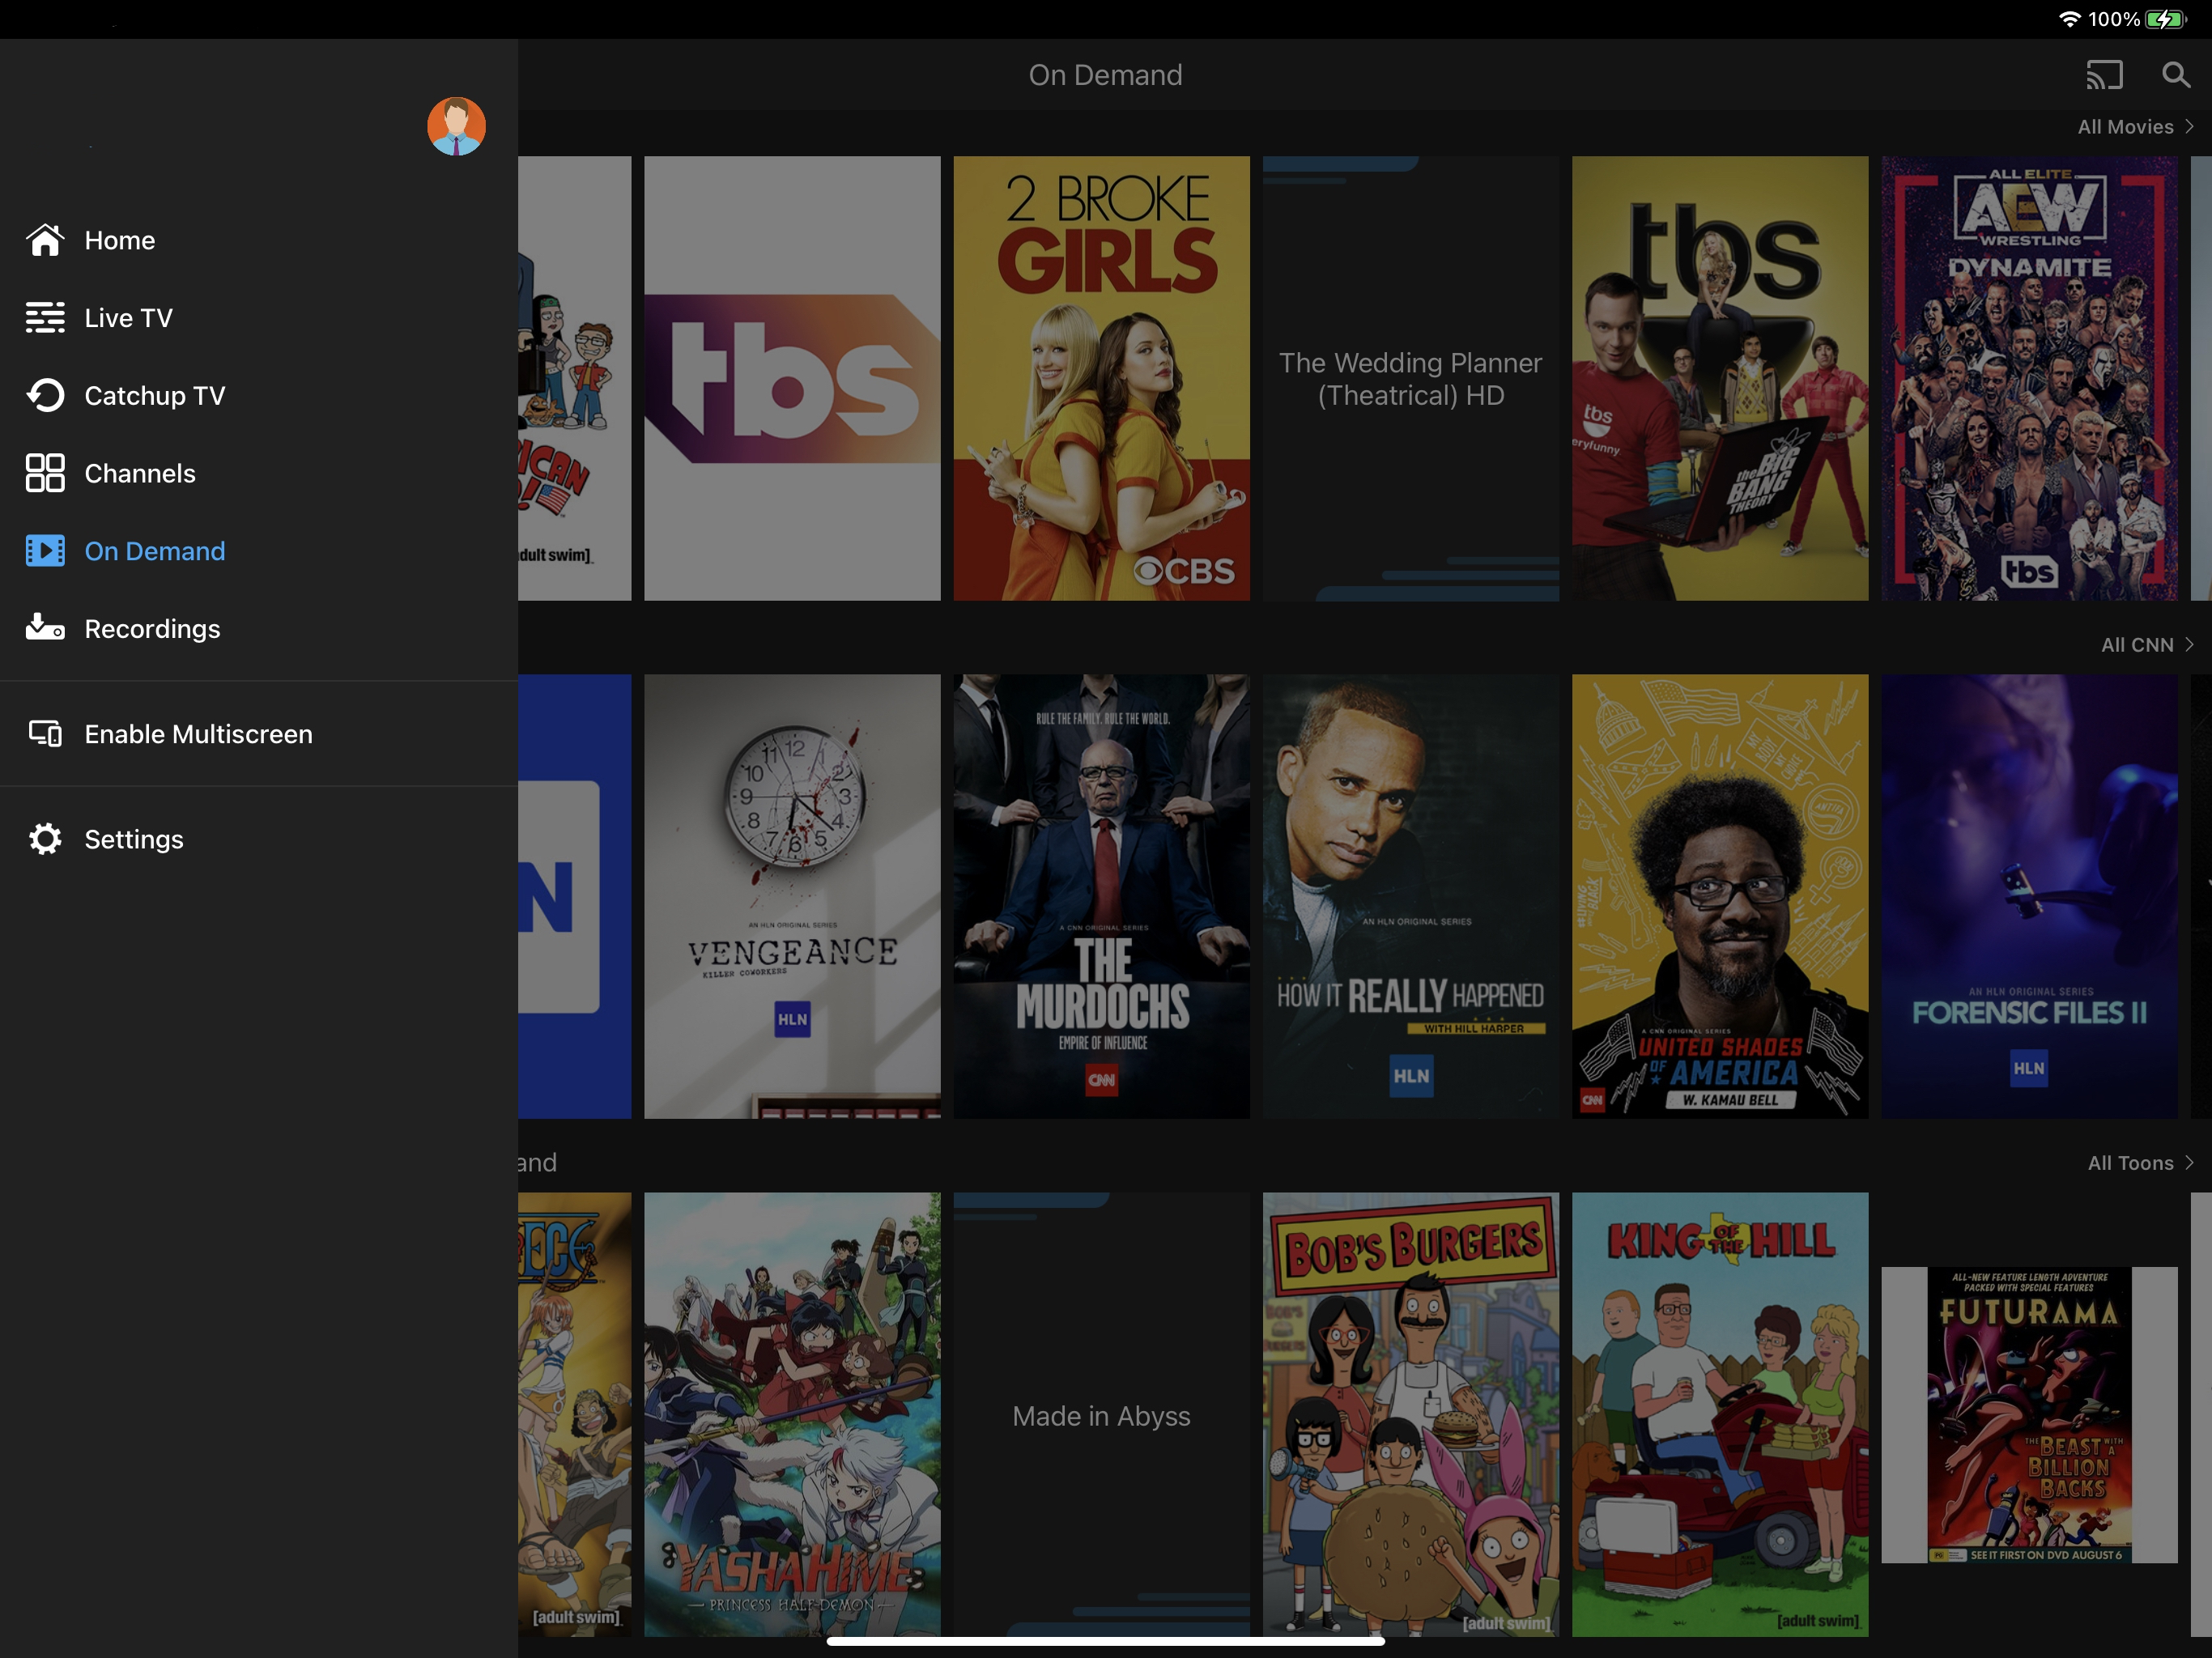The width and height of the screenshot is (2212, 1658).
Task: Open The Wedding Planner (Theatrical) HD tile
Action: [x=1410, y=378]
